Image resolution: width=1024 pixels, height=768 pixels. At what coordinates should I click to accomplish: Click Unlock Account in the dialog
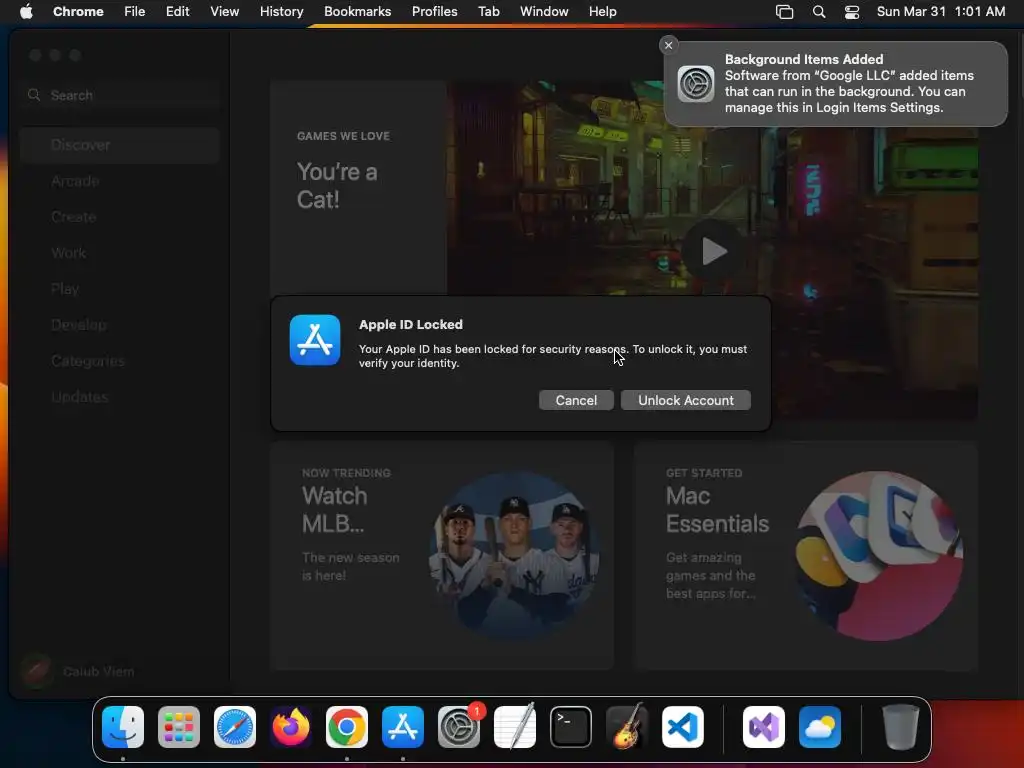686,400
